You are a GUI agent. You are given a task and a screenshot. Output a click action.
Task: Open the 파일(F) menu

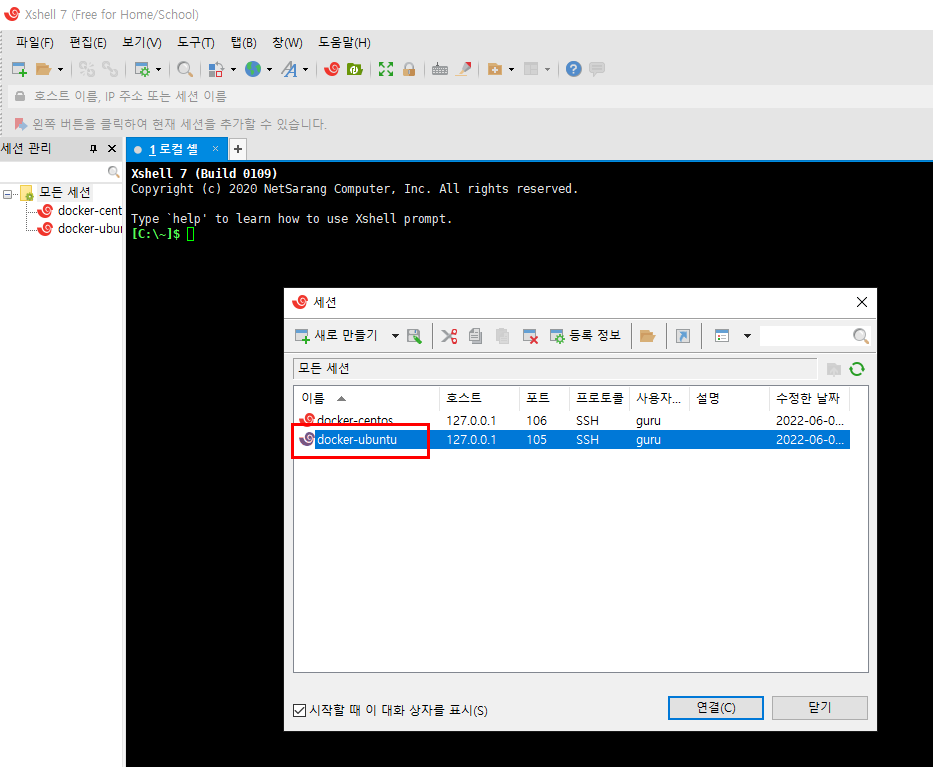(x=35, y=43)
